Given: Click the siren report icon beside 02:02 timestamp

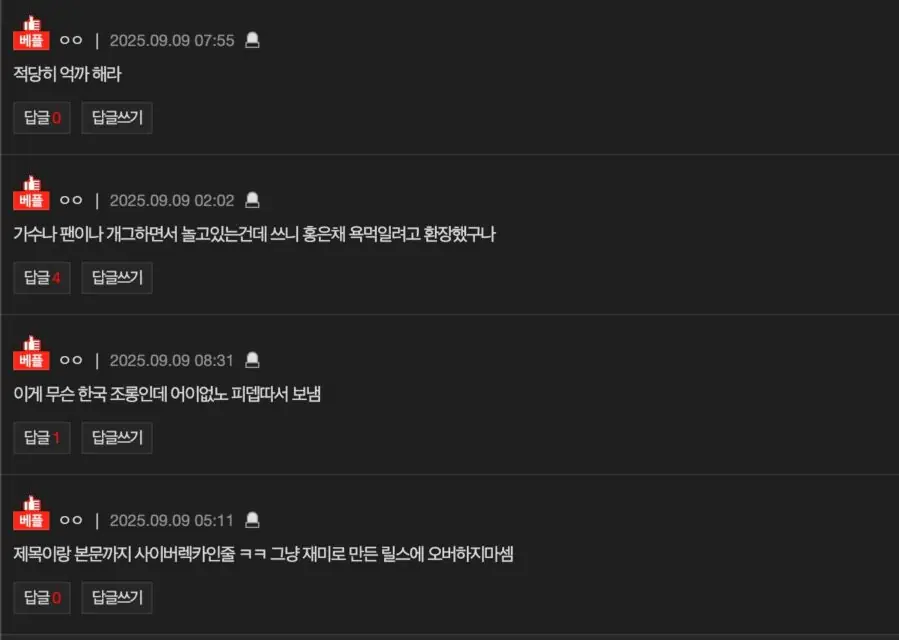Looking at the screenshot, I should 252,200.
